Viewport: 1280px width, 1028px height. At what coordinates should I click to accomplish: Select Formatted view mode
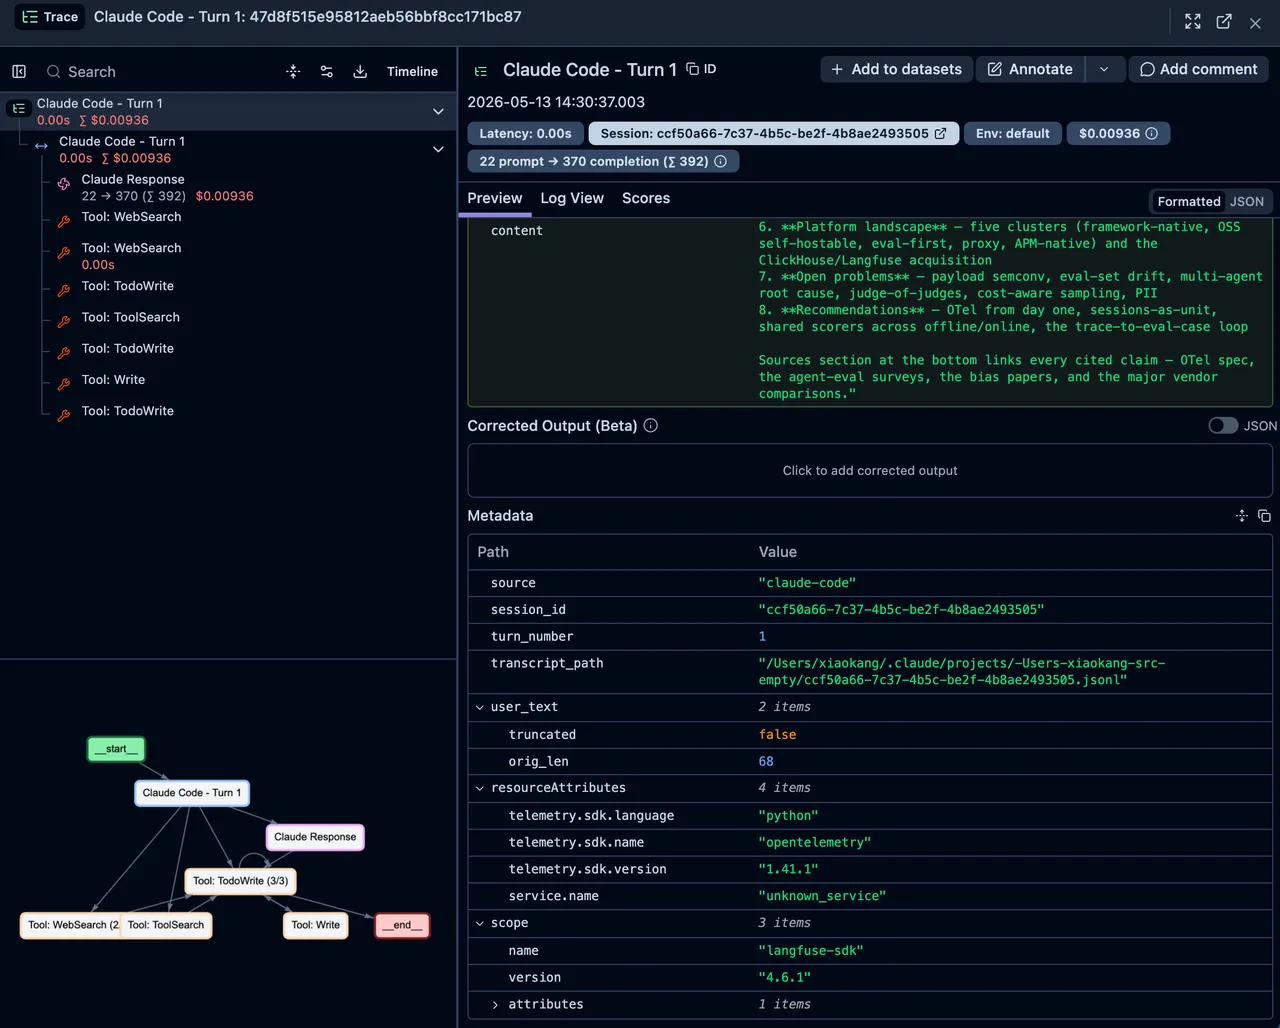(1188, 201)
